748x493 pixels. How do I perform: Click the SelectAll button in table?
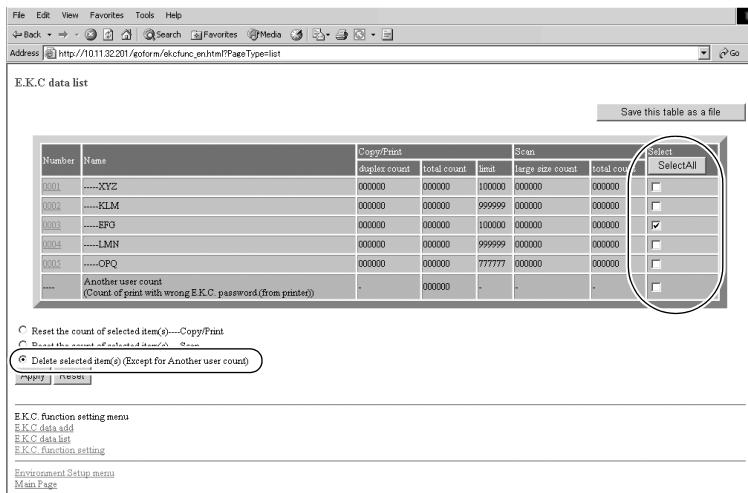(x=677, y=166)
